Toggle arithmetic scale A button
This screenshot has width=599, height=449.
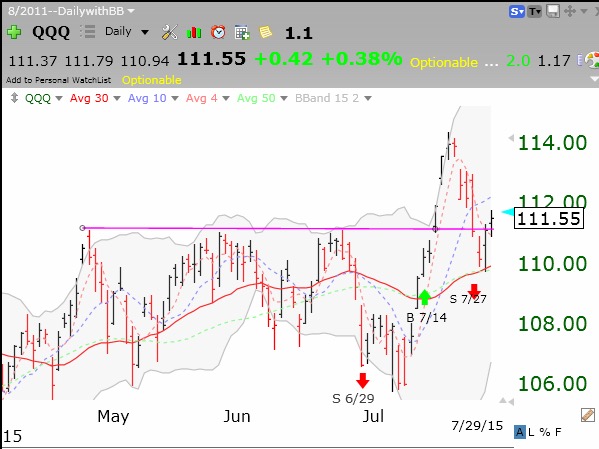click(x=520, y=432)
